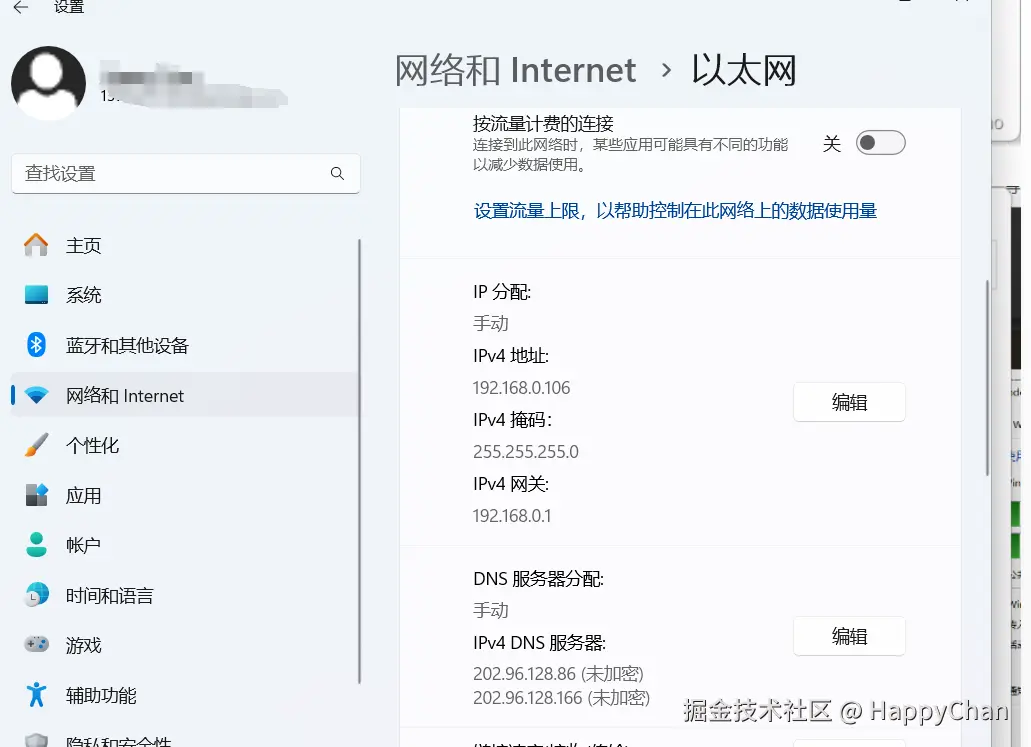
Task: Click the Wi-Fi icon beside 网络和 Internet
Action: (x=36, y=395)
